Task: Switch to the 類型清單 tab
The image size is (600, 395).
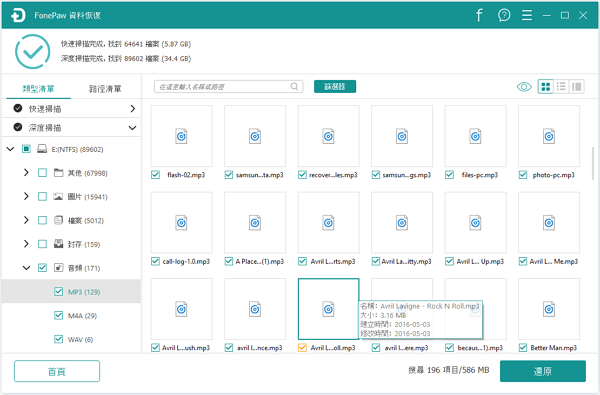Action: click(x=38, y=89)
